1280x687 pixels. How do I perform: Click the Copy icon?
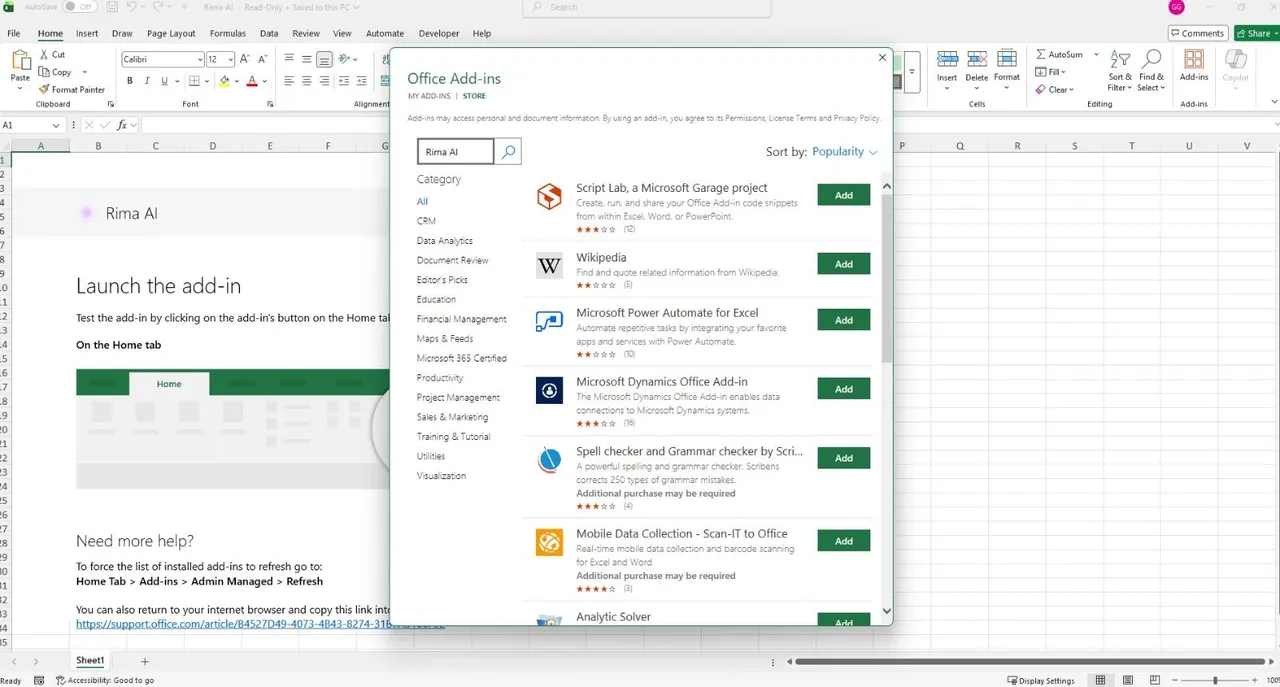click(x=44, y=72)
